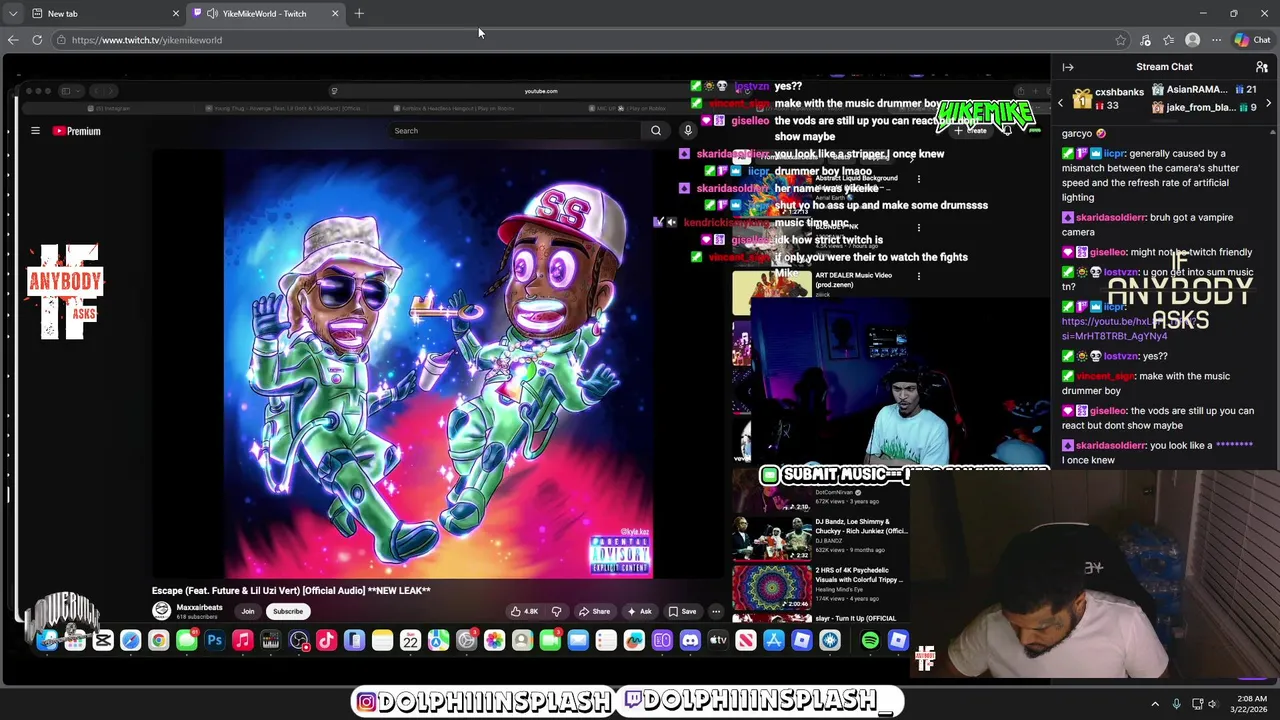
Task: Open Maxxairbeats channel avatar
Action: tap(161, 611)
